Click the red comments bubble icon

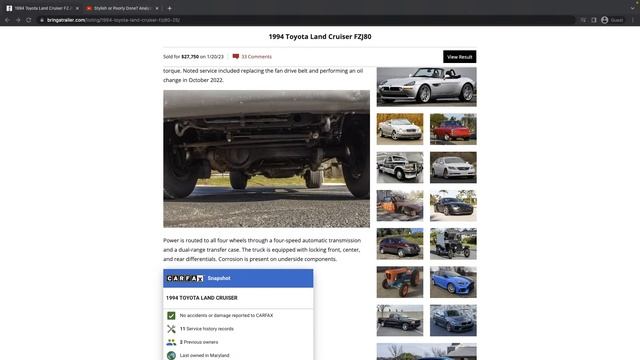pyautogui.click(x=236, y=56)
